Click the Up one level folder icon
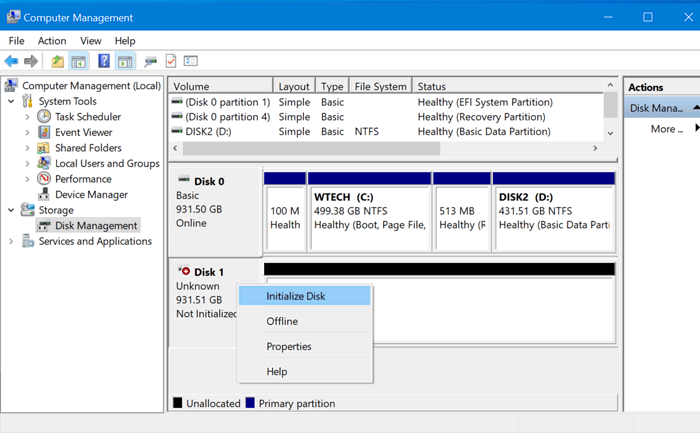This screenshot has height=433, width=700. [58, 61]
